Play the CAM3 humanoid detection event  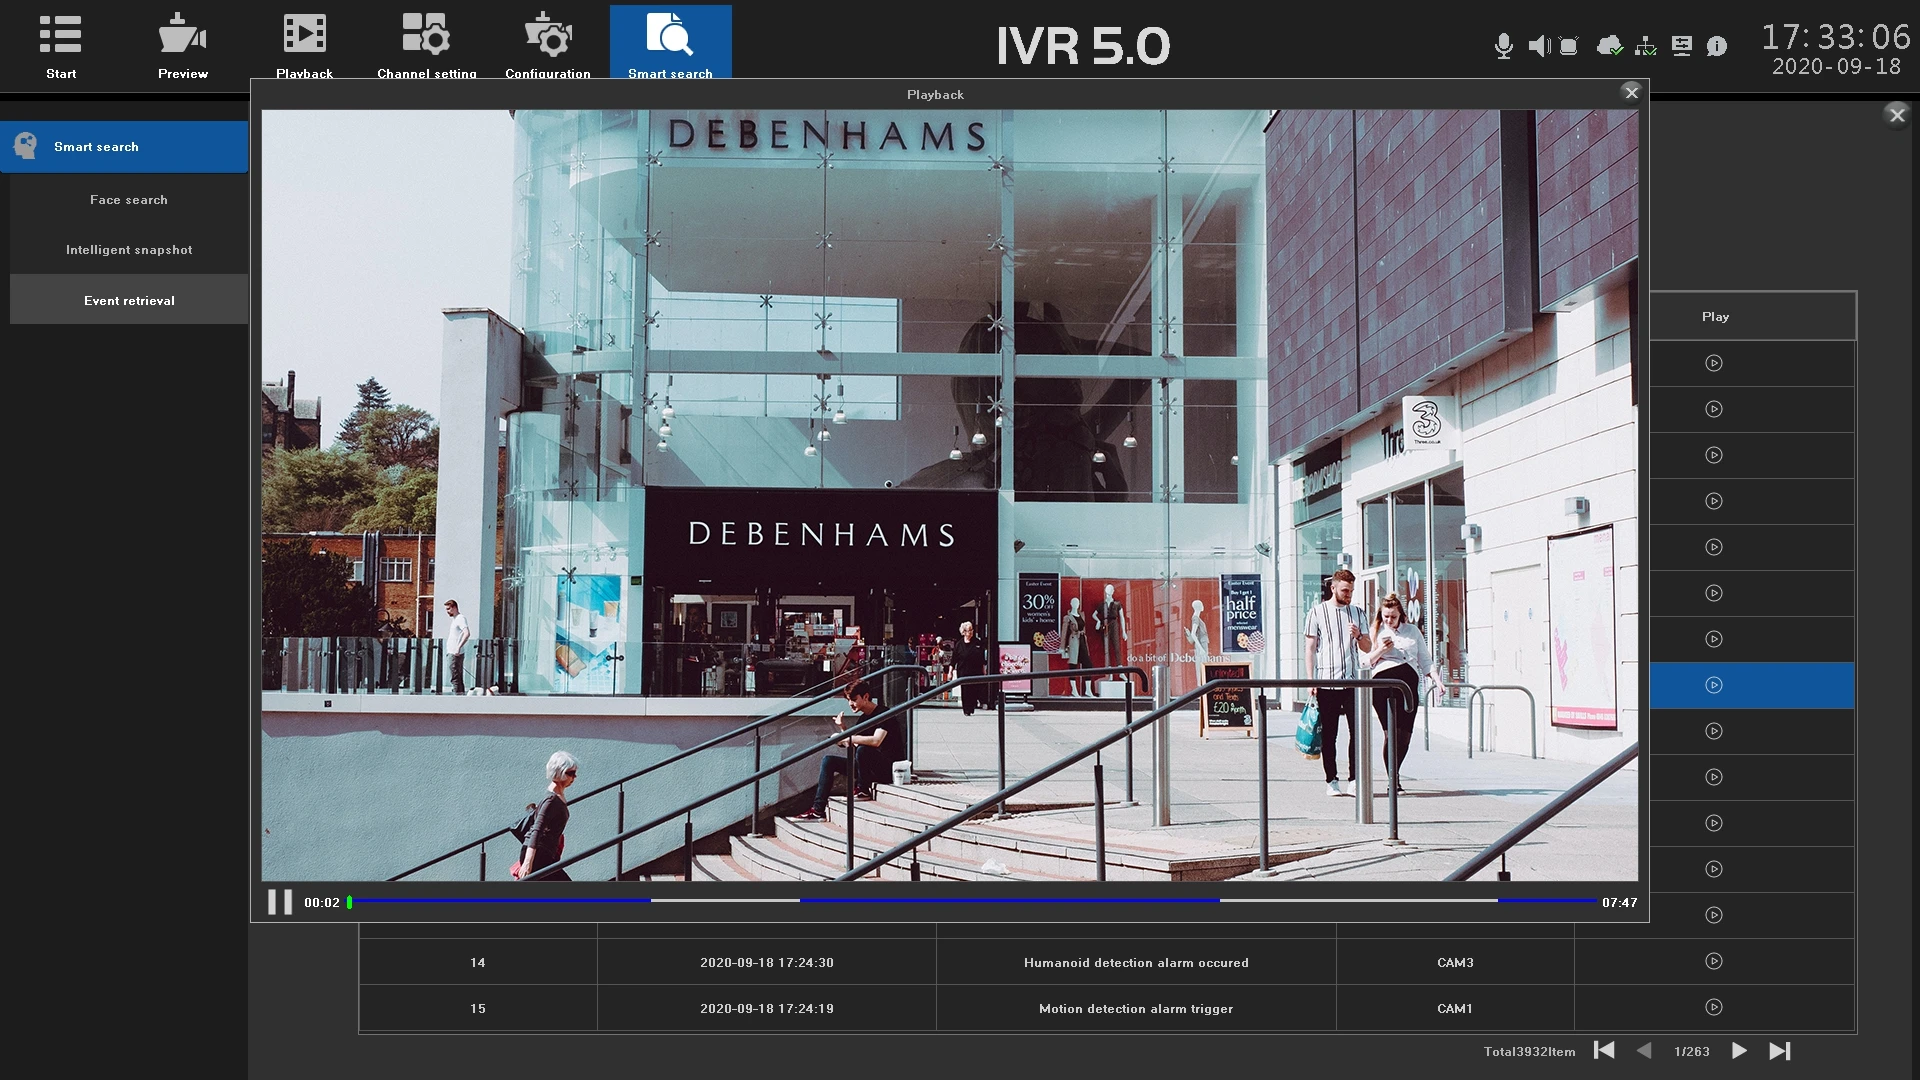click(1713, 962)
